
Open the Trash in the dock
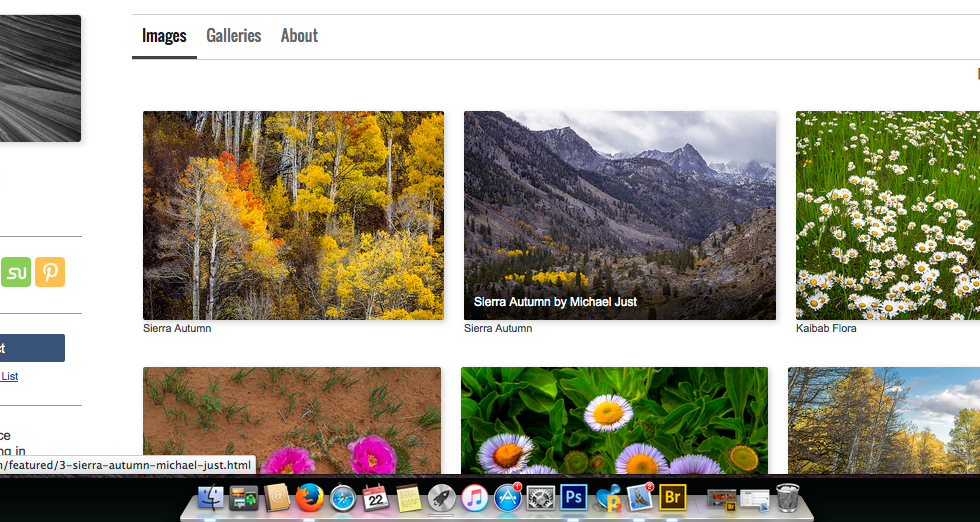point(788,497)
